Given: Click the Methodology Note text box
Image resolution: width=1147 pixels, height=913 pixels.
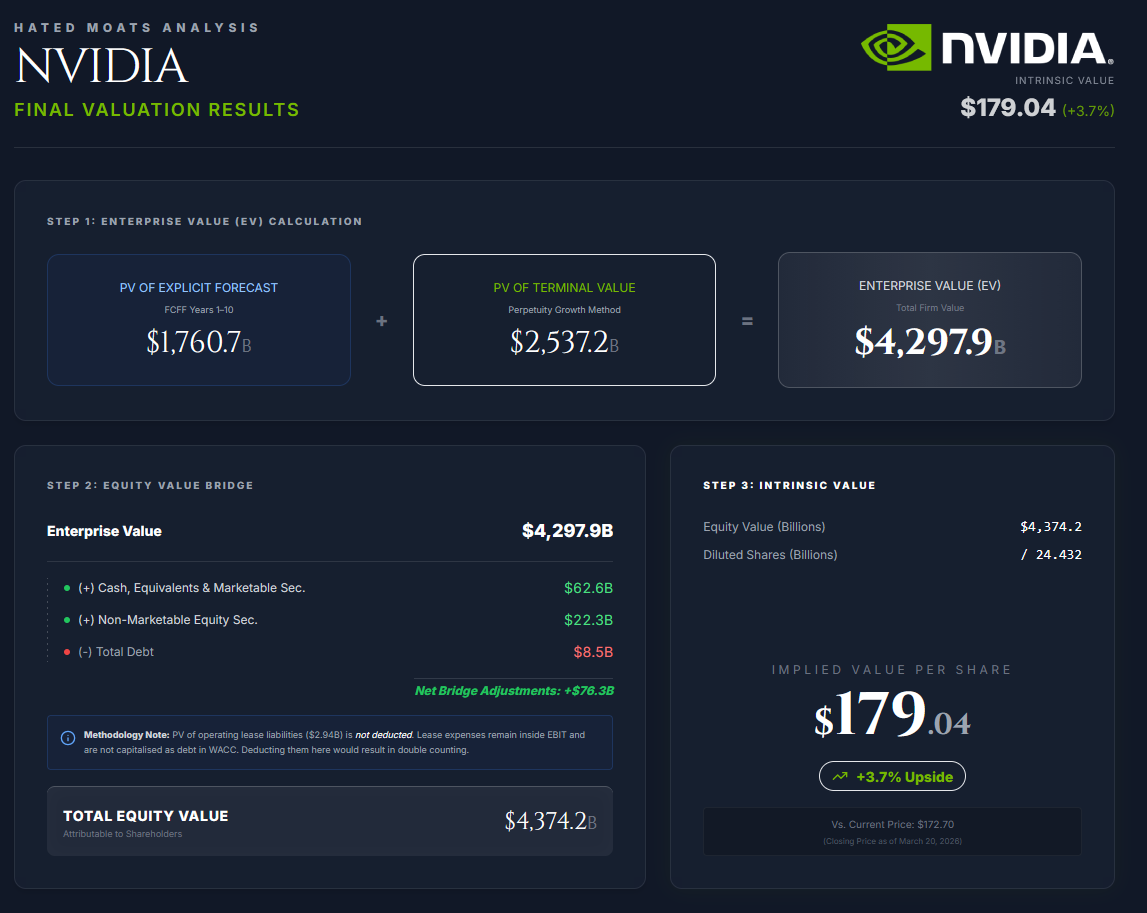Looking at the screenshot, I should (329, 743).
